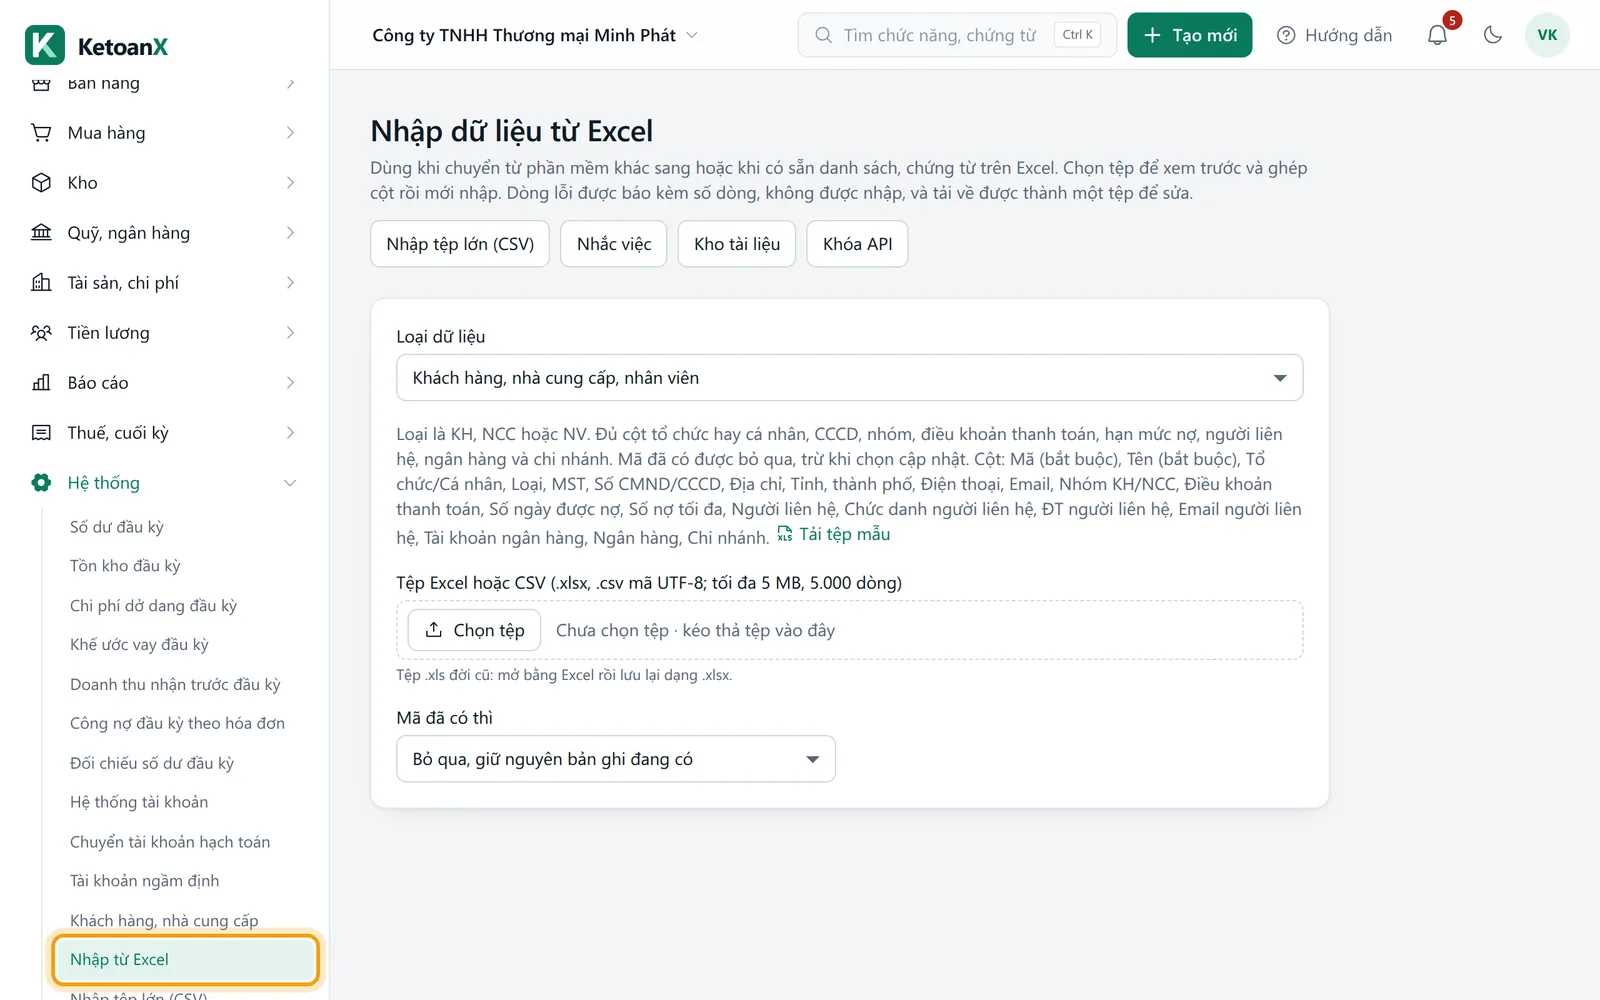Open Khế ước vay đầu kỳ
This screenshot has width=1600, height=1000.
[139, 645]
